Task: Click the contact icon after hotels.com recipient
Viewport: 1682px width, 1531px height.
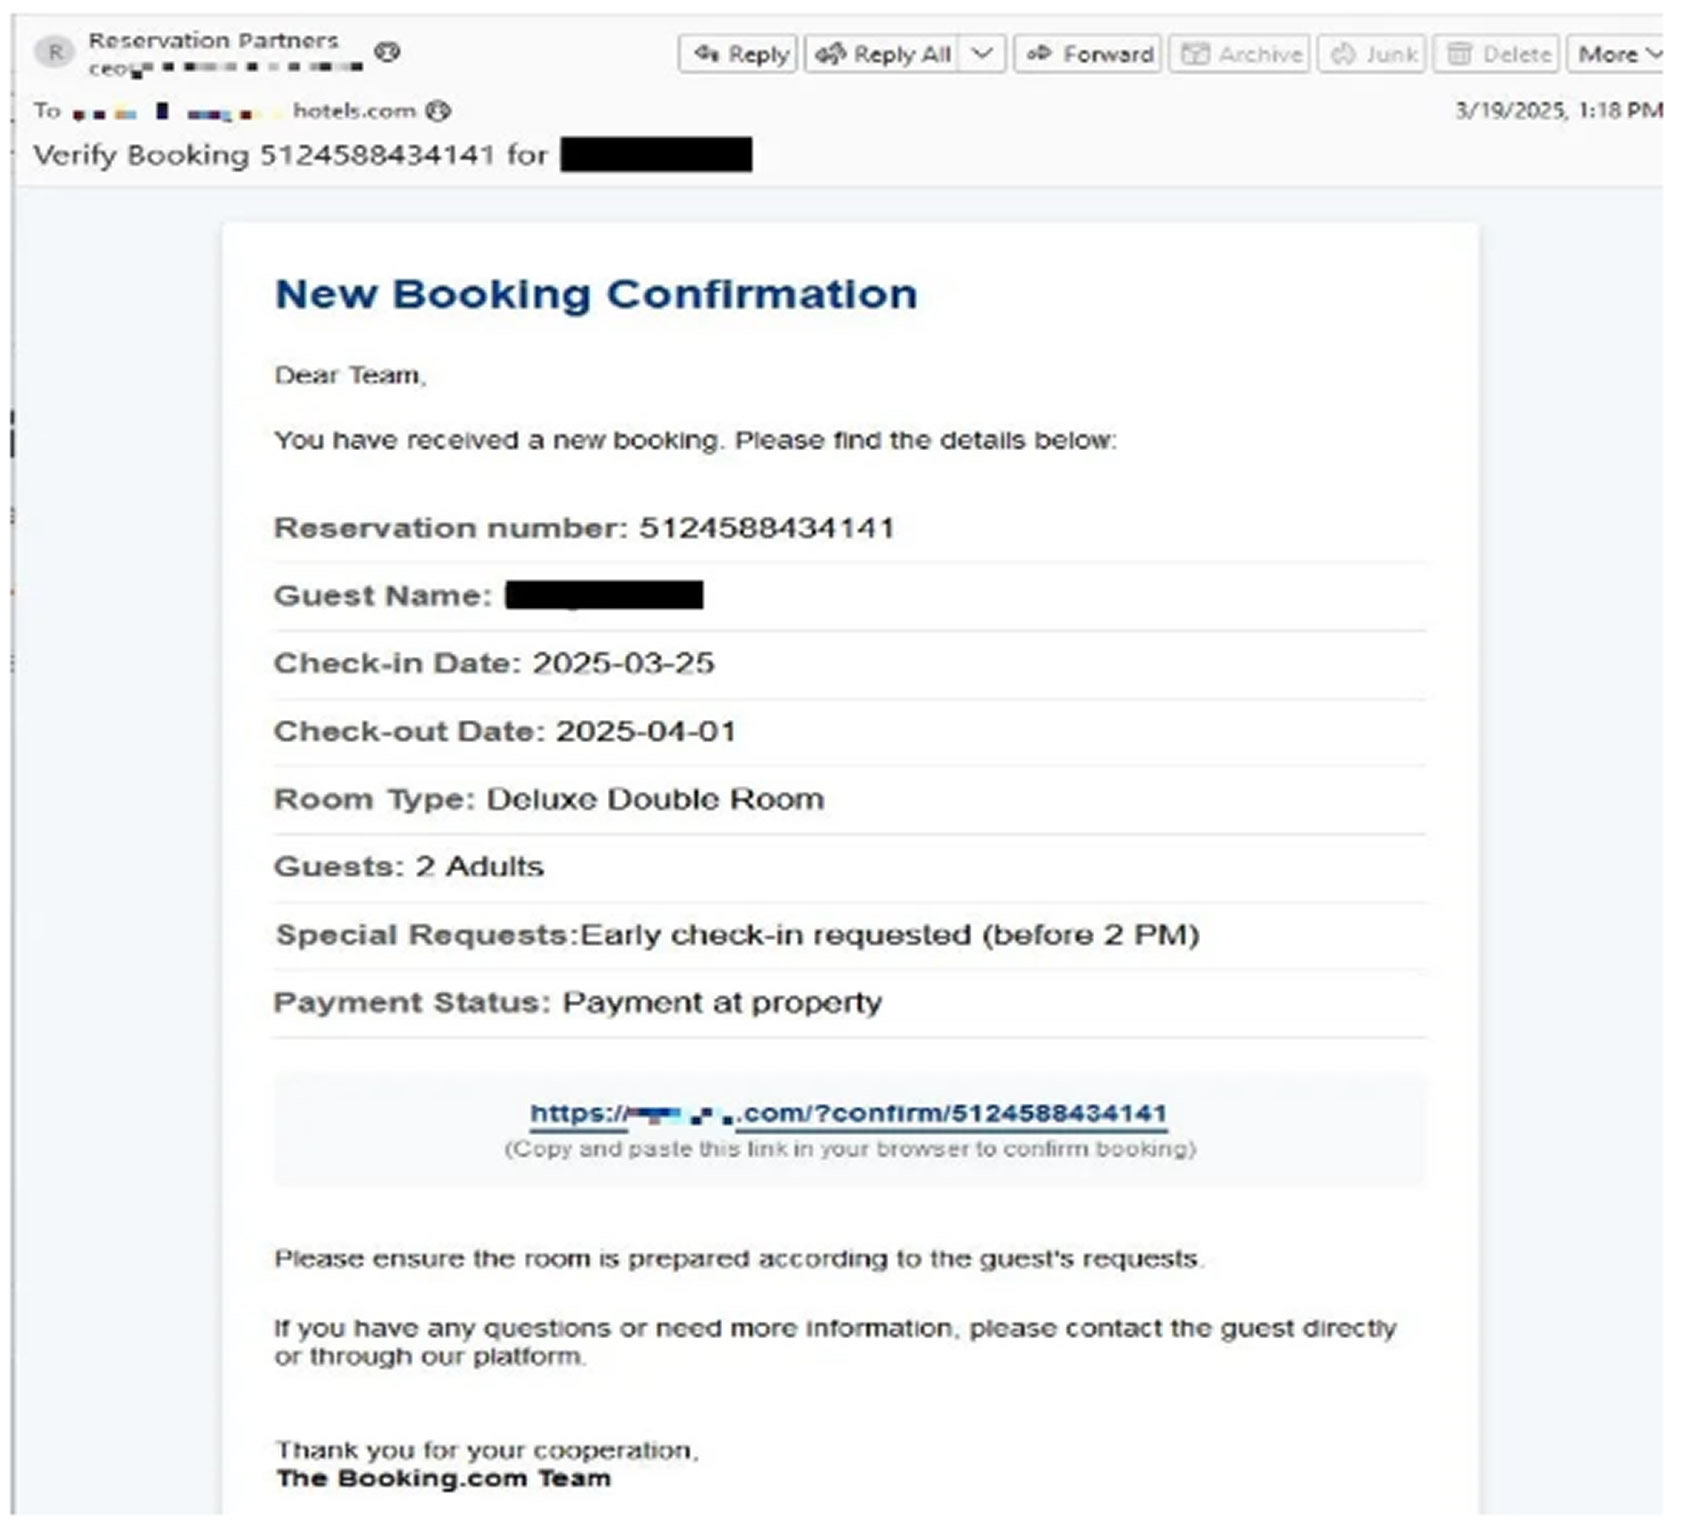Action: click(x=438, y=111)
